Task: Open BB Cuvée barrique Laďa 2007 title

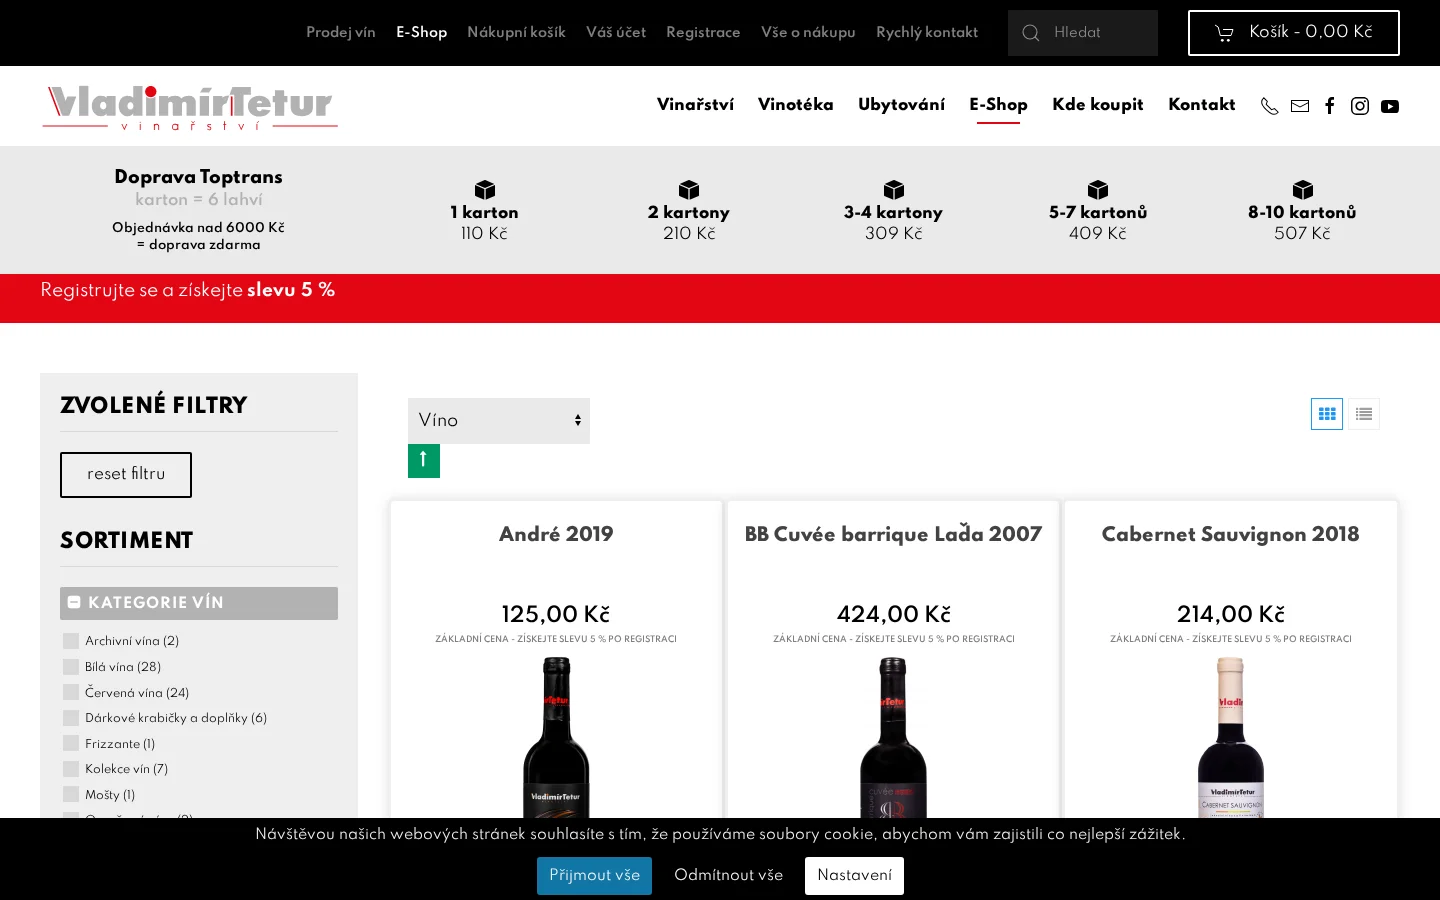Action: pos(893,534)
